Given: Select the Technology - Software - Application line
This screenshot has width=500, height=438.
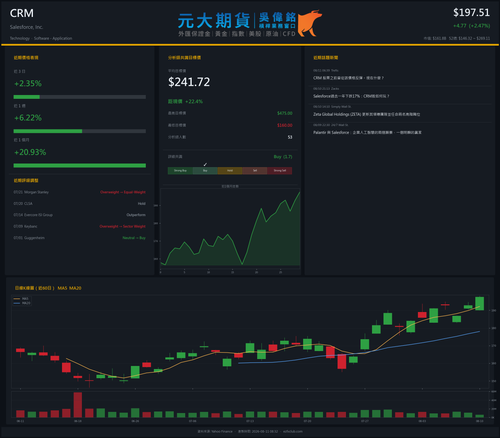Looking at the screenshot, I should (41, 38).
